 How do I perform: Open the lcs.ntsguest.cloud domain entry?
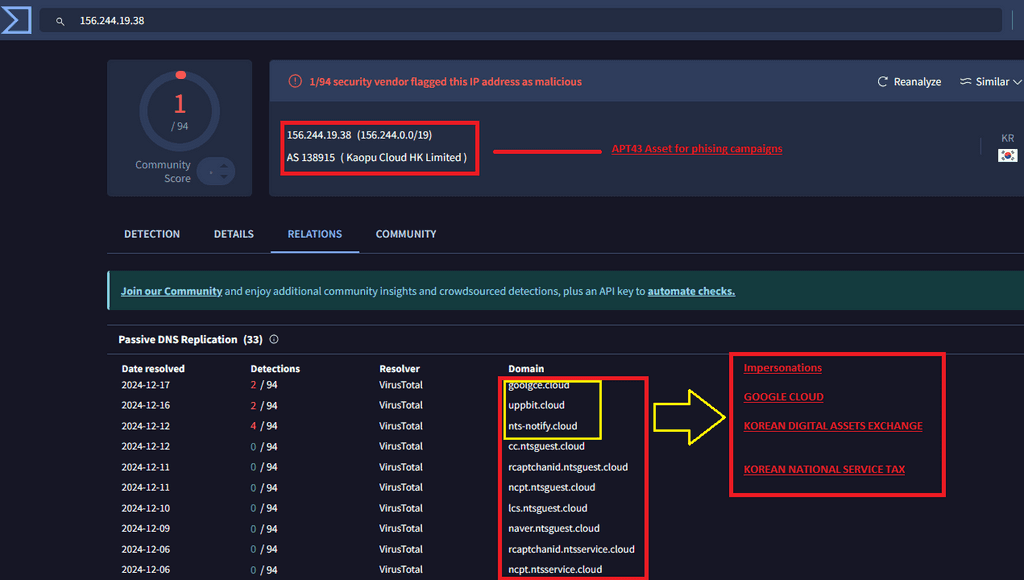point(548,508)
